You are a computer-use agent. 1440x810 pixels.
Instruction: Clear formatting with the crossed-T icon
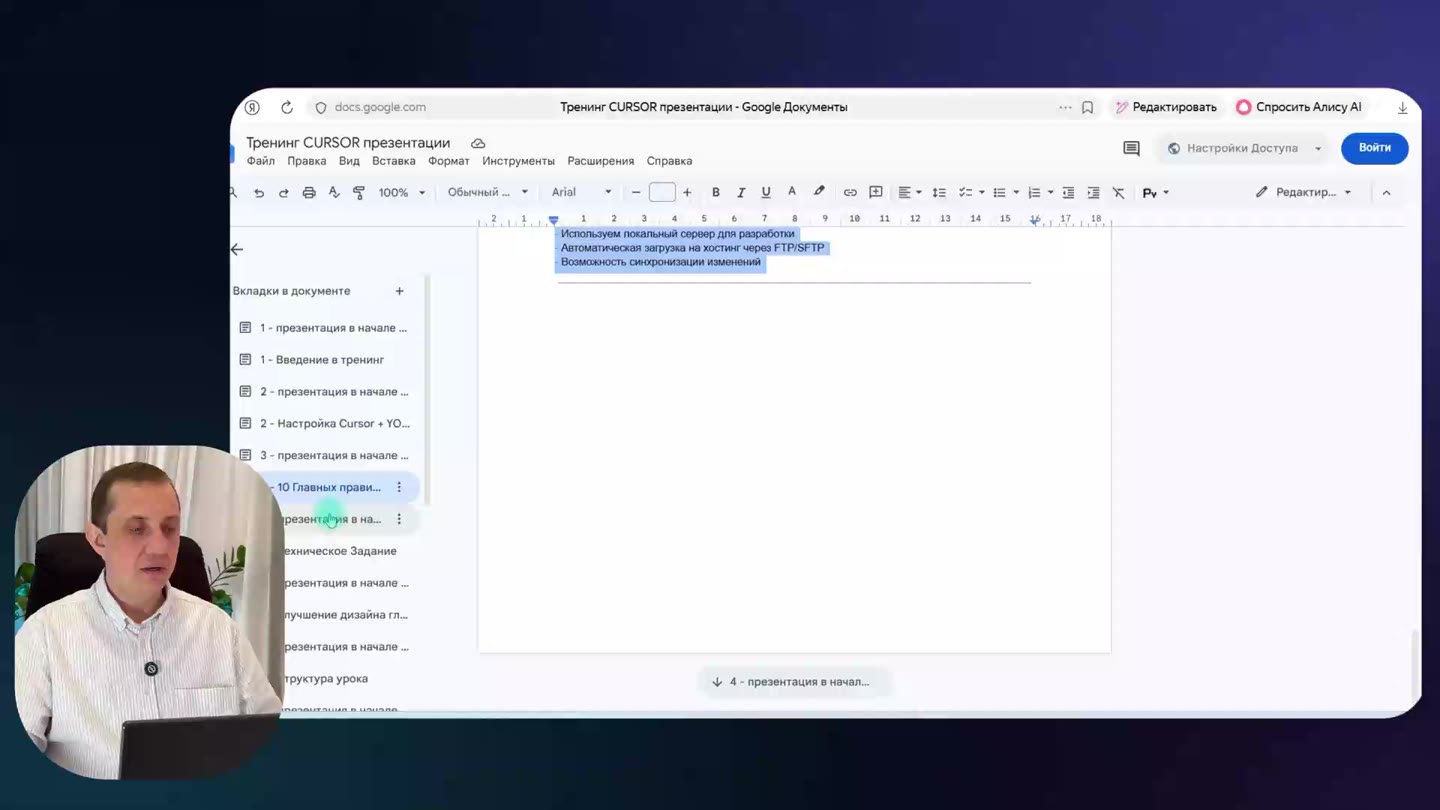[1119, 193]
